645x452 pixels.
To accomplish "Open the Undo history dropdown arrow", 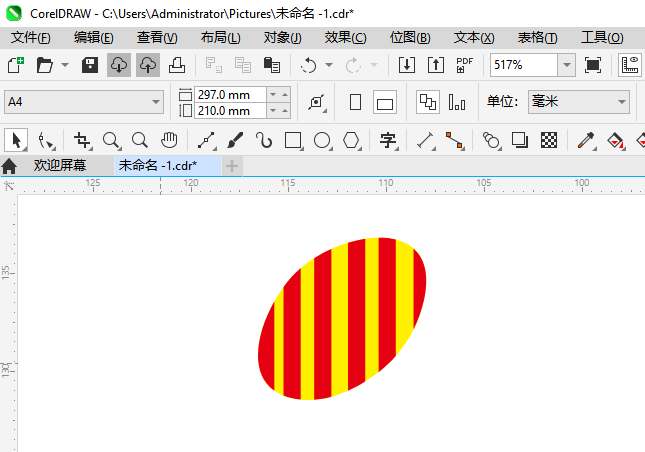I will click(329, 65).
